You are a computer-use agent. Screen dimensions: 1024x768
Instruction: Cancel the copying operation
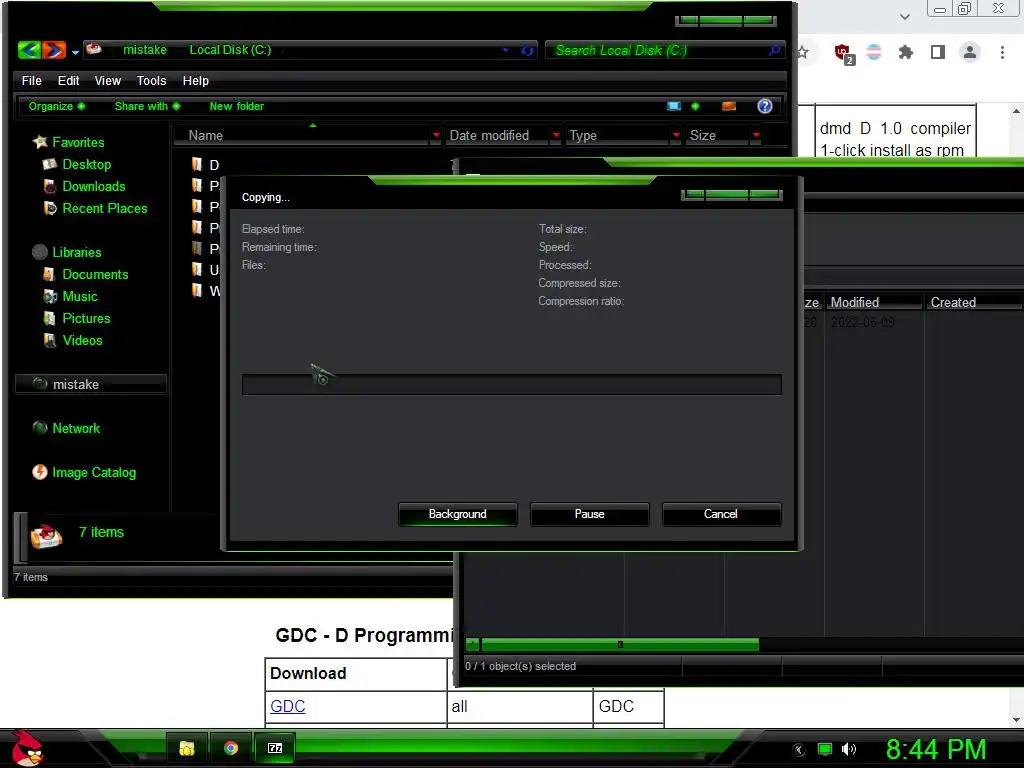pos(721,514)
